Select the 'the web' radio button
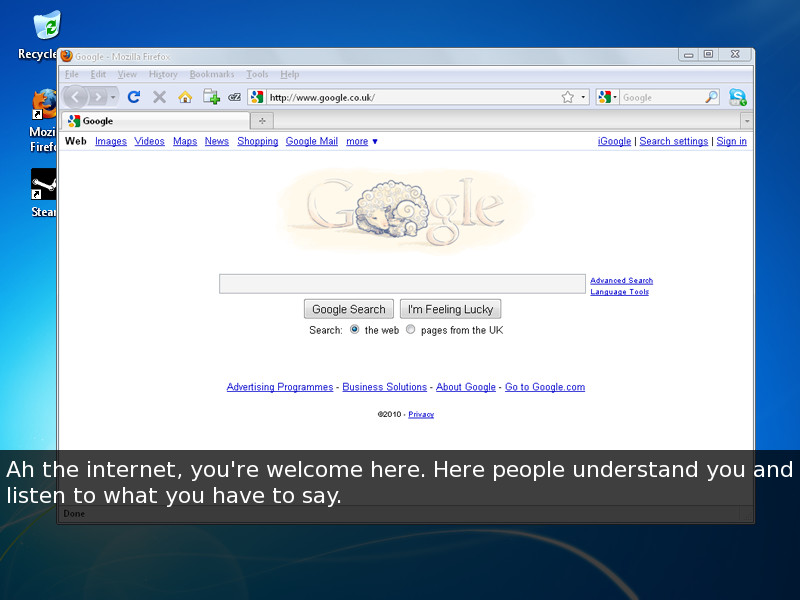 pos(355,330)
